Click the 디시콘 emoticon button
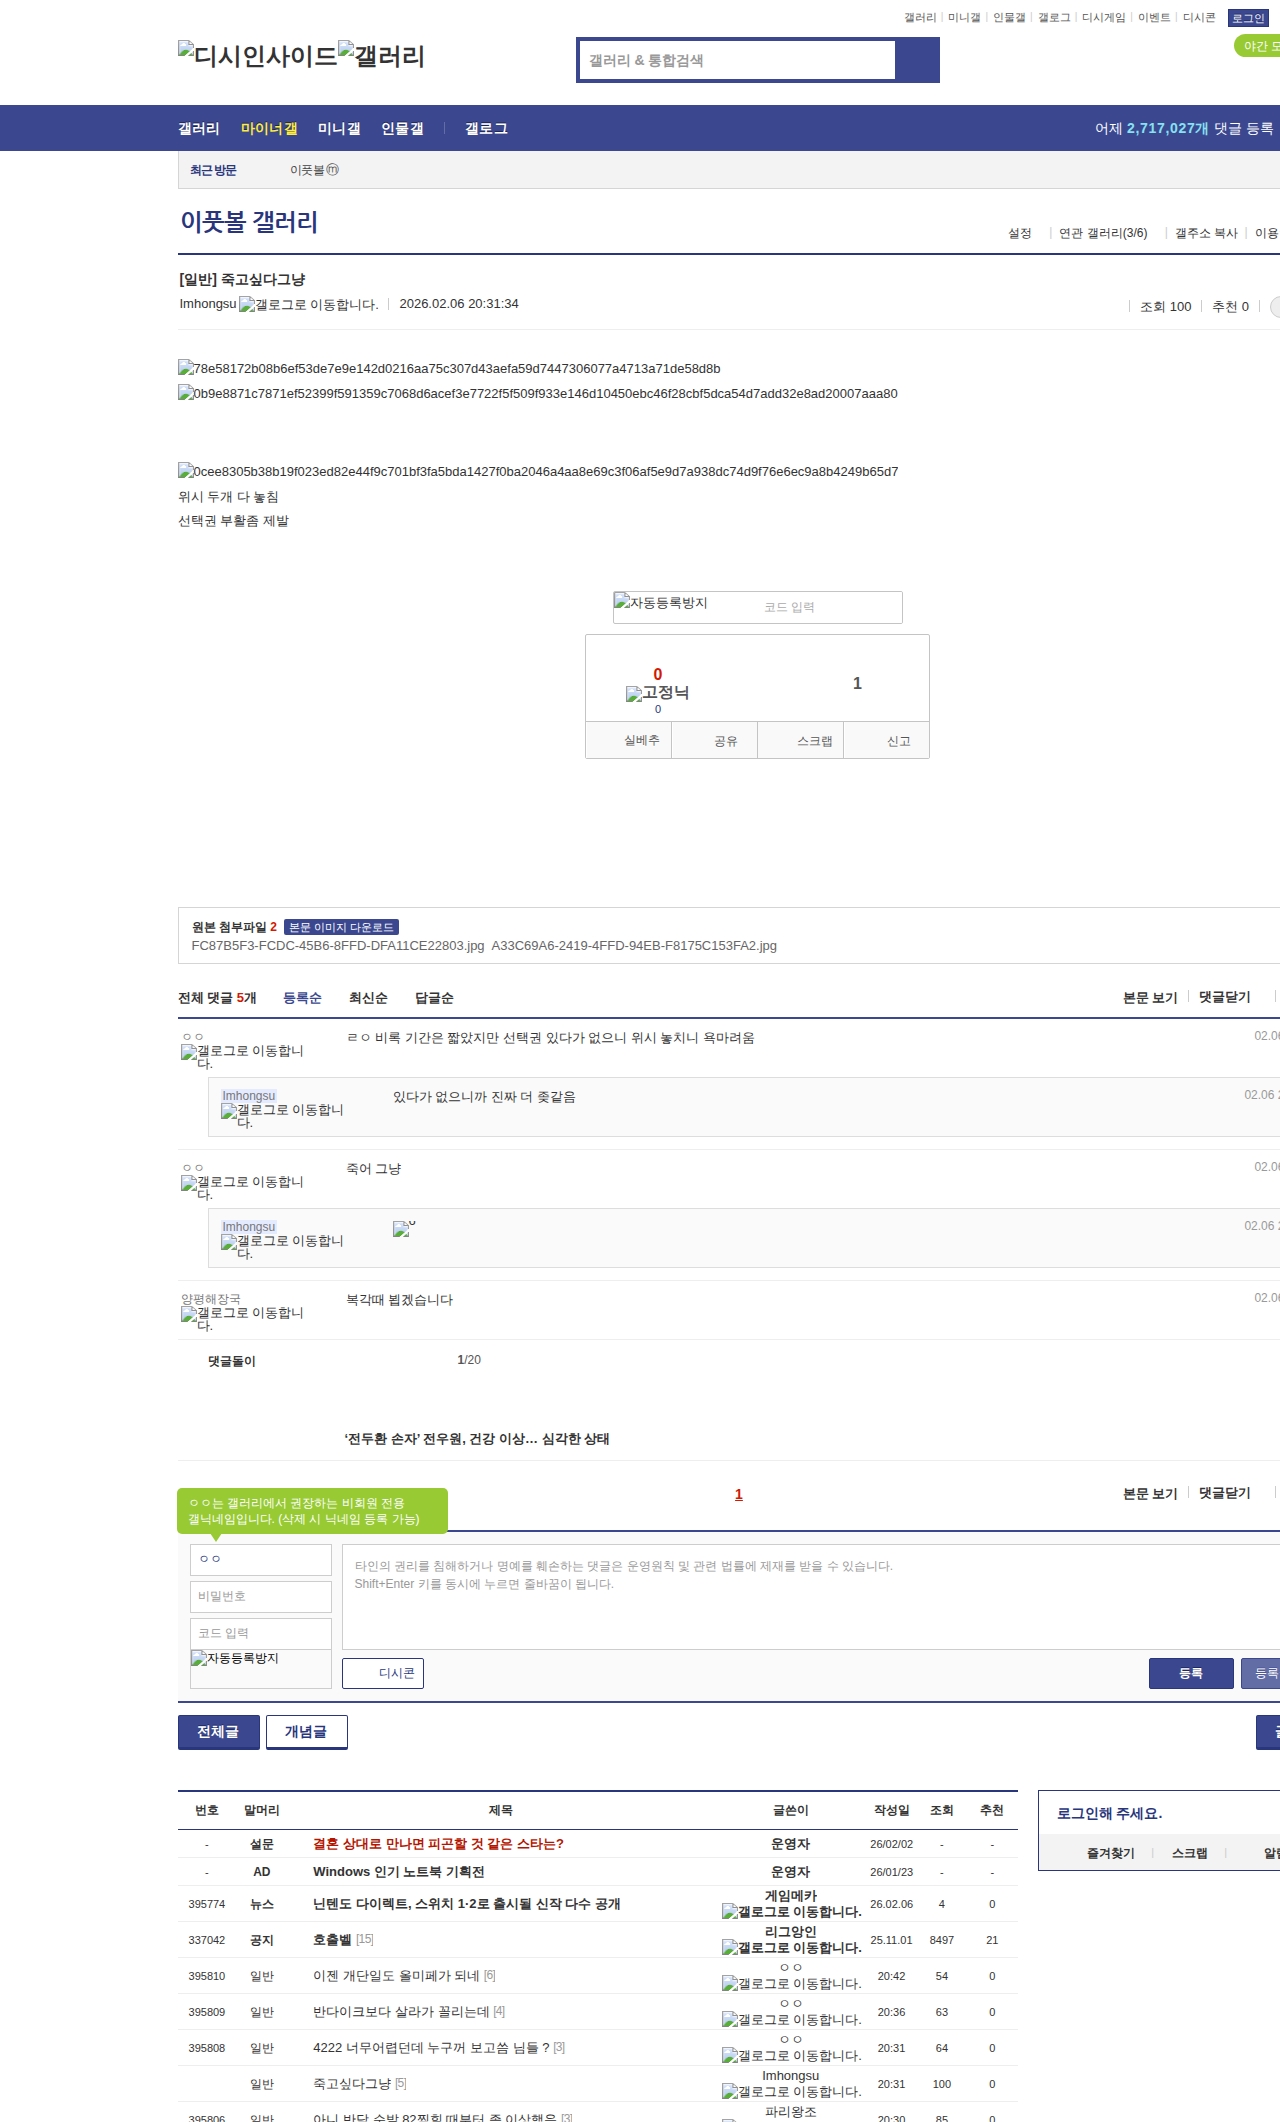1280x2122 pixels. 383,1673
